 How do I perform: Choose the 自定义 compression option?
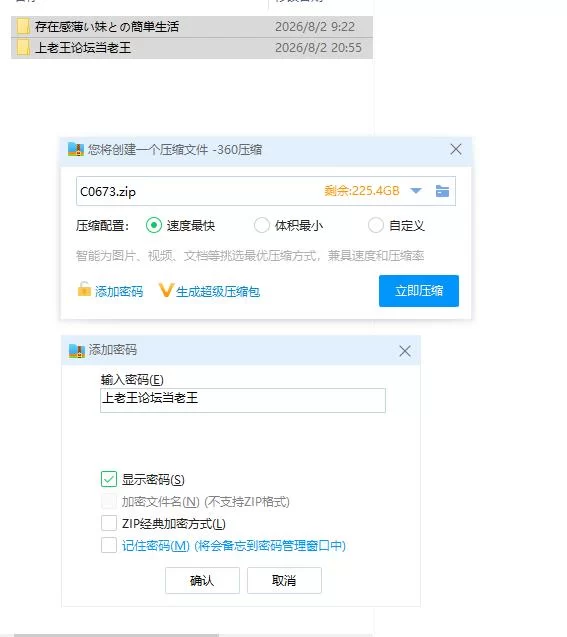[375, 225]
